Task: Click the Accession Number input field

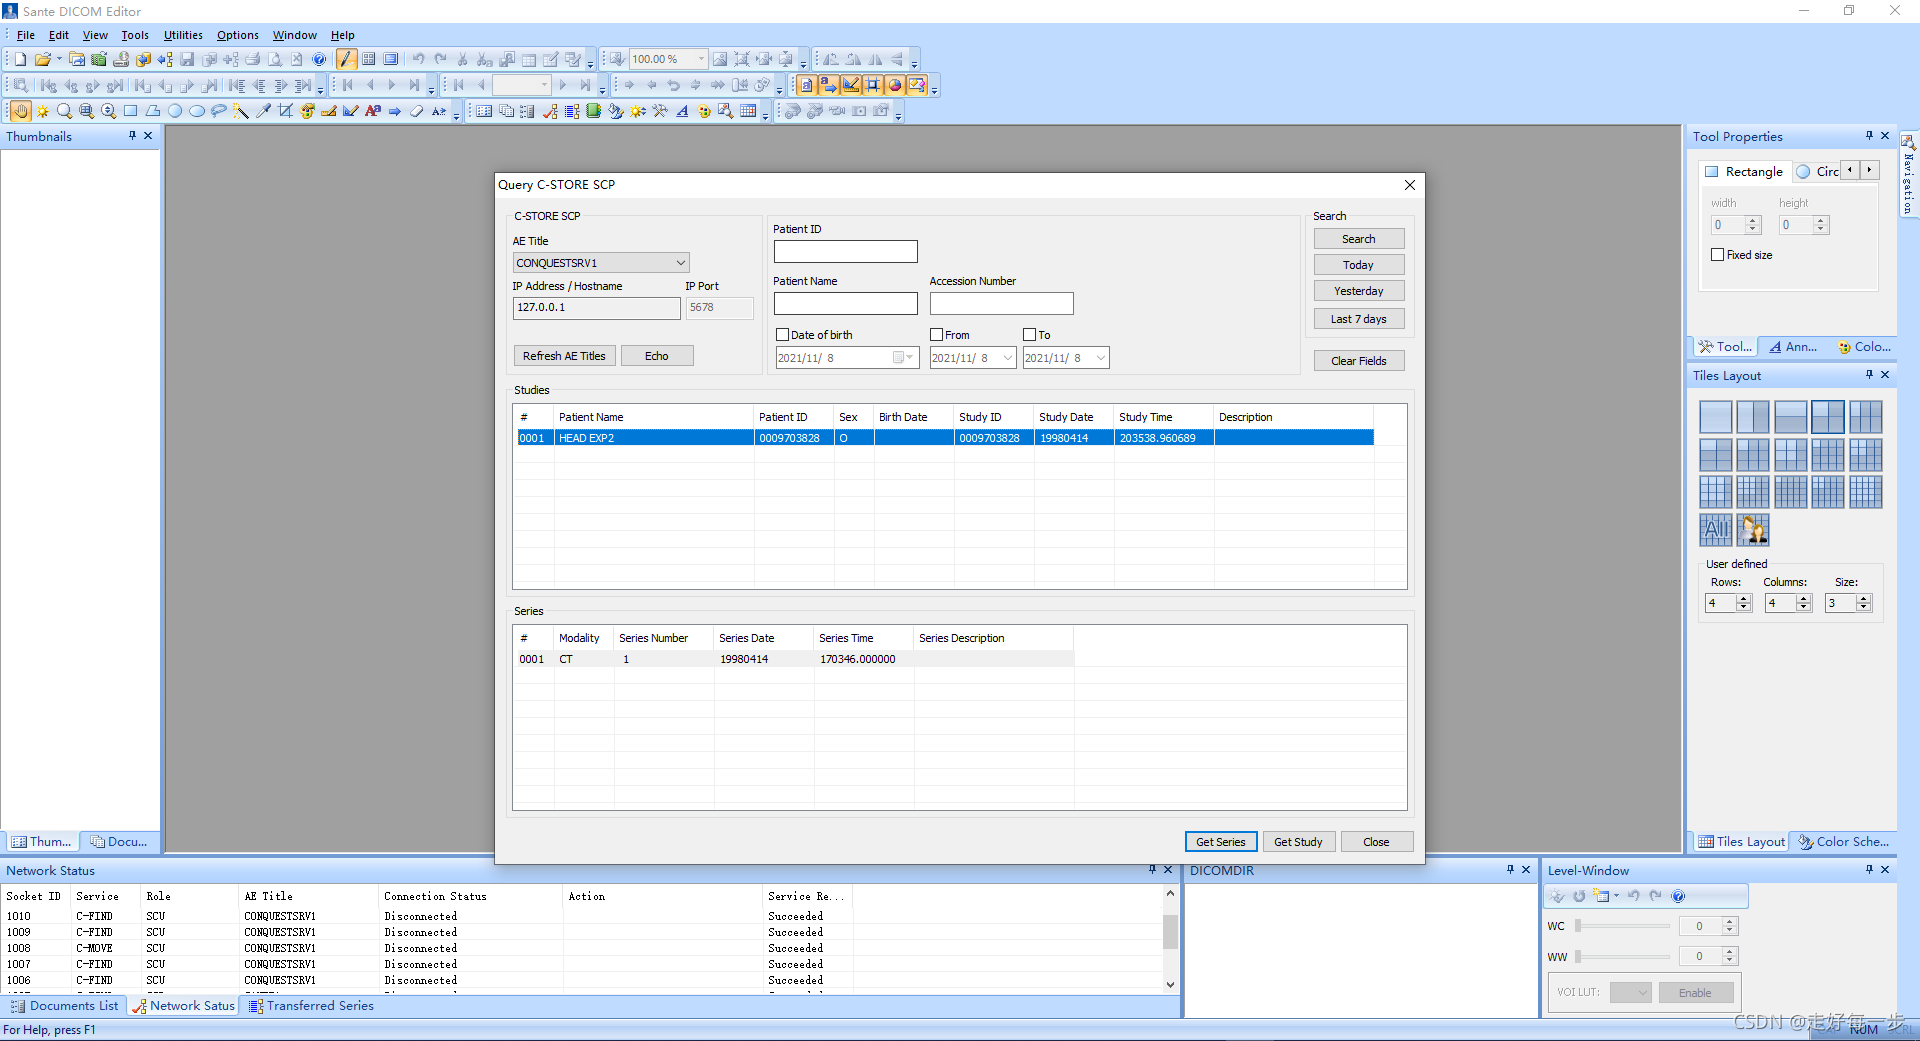Action: tap(1001, 303)
